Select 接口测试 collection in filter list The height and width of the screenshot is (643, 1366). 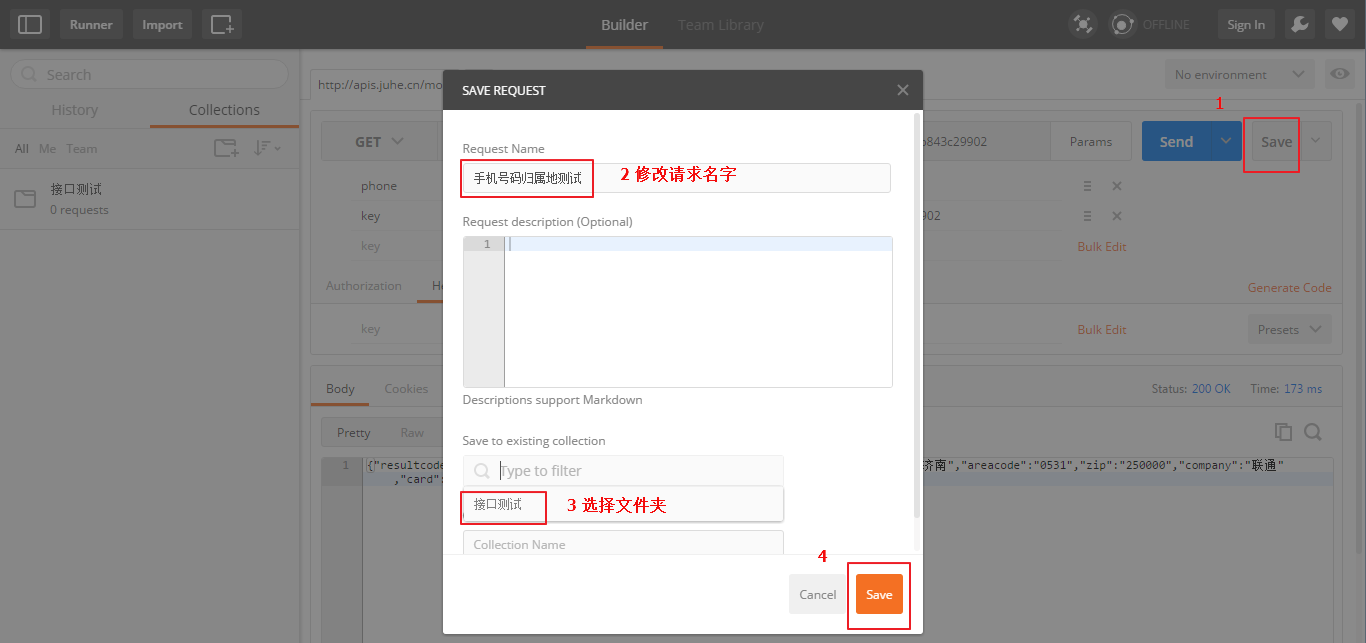tap(498, 505)
